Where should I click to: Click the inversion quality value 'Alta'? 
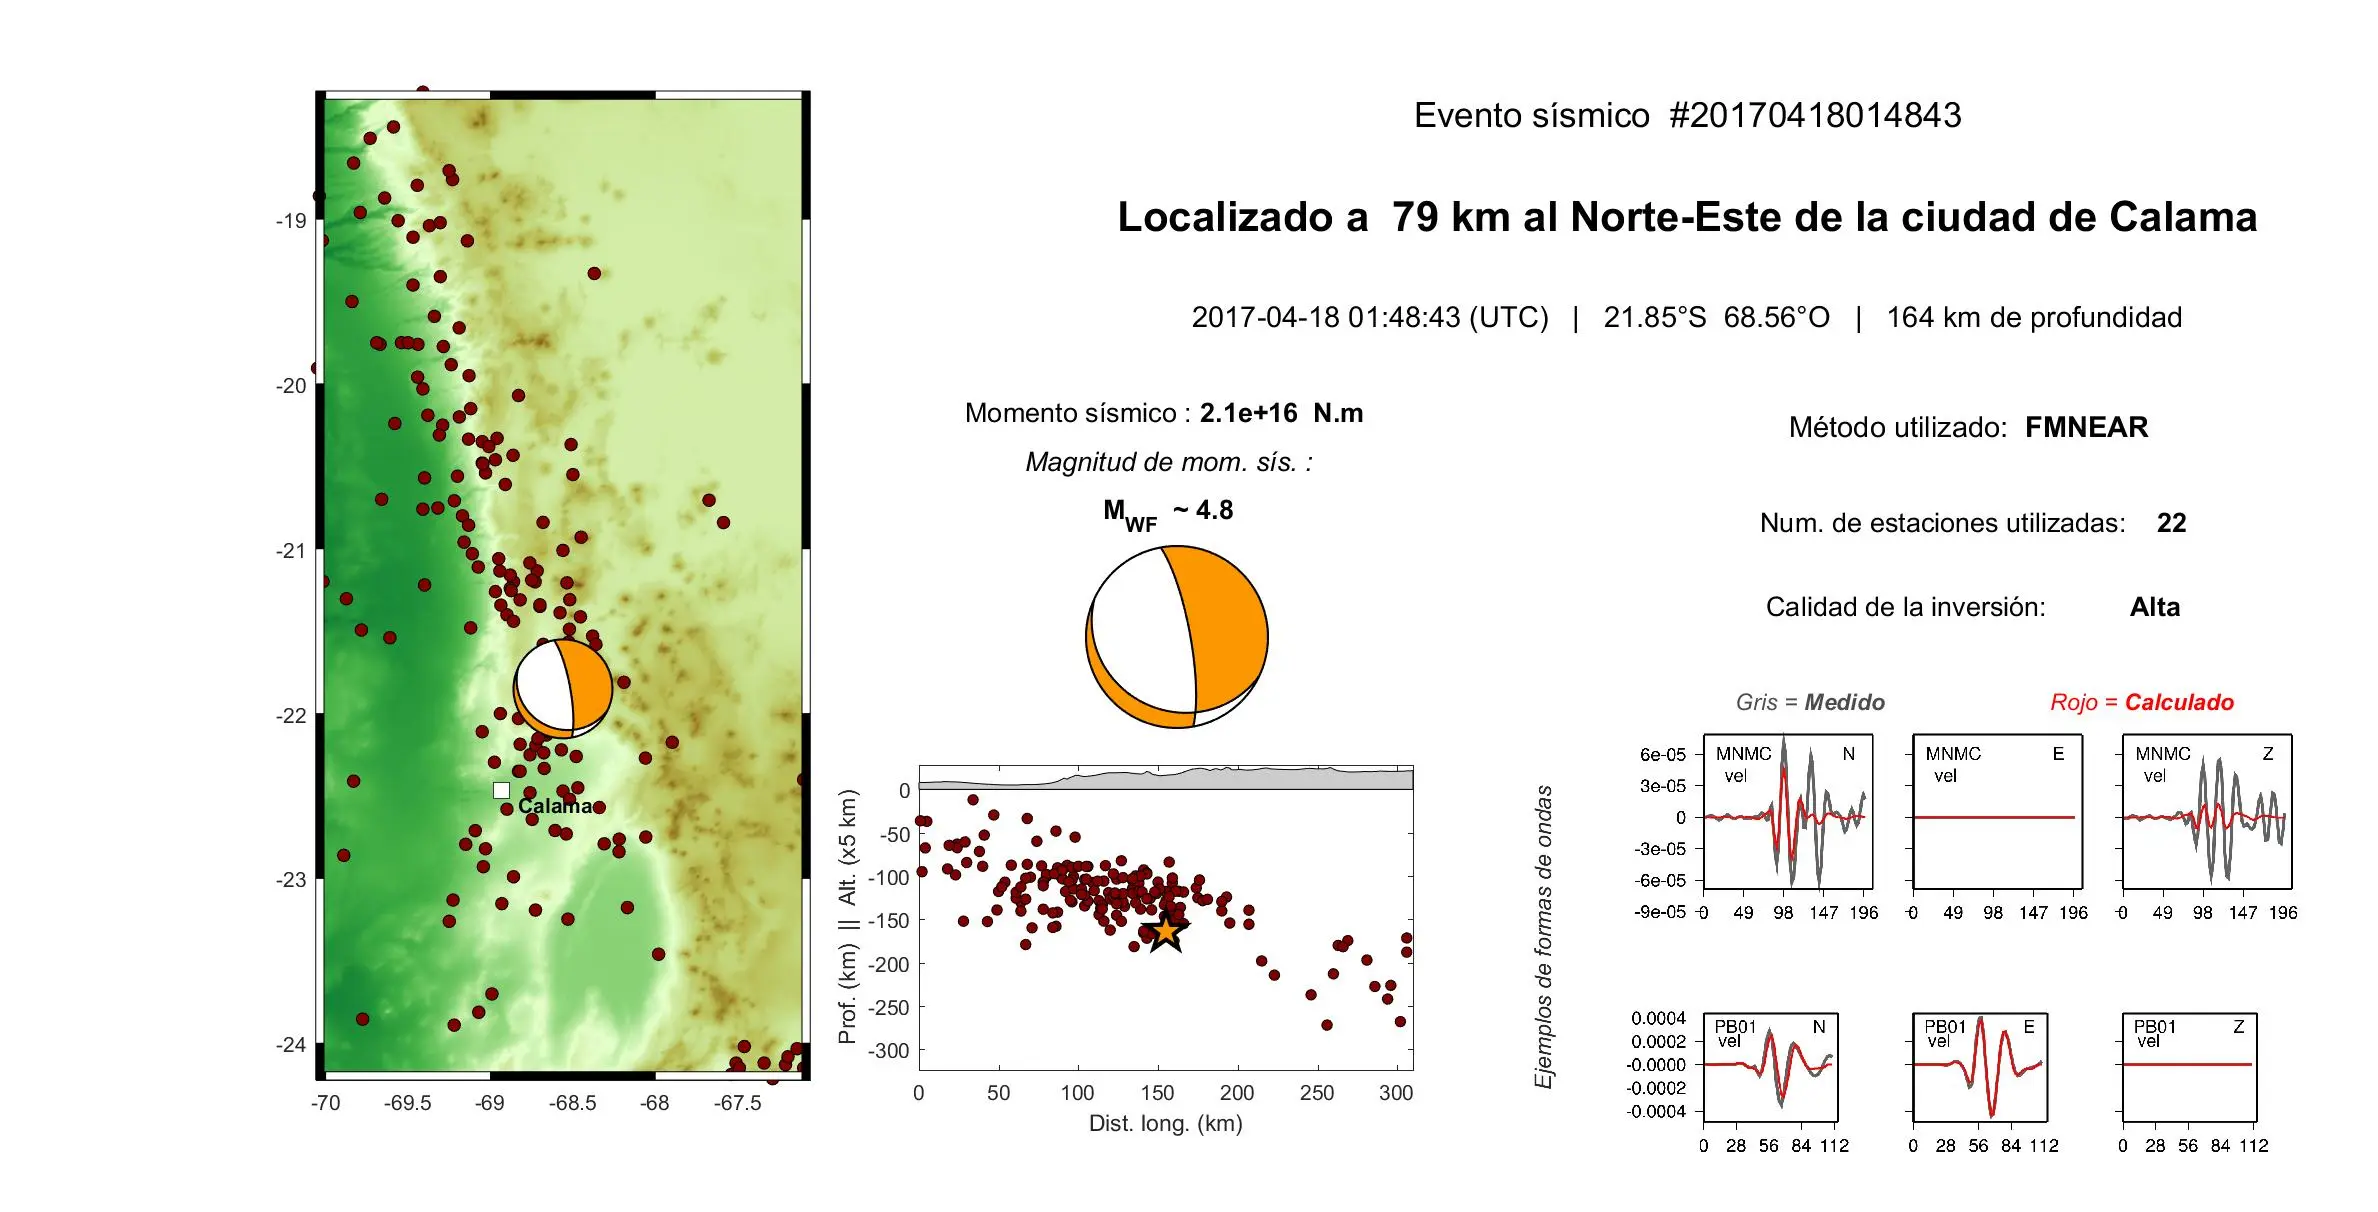2155,607
